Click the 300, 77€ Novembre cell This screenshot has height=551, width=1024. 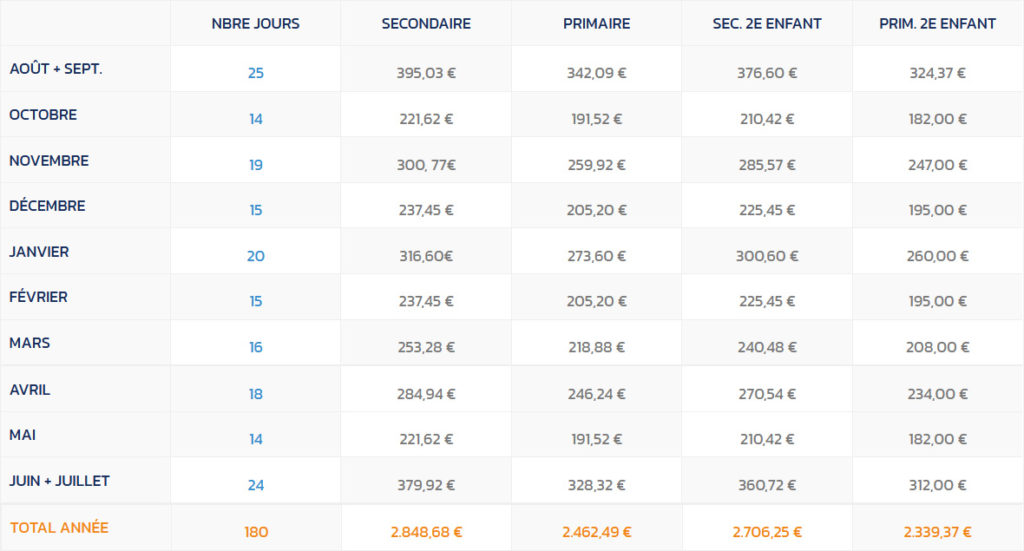[x=426, y=165]
